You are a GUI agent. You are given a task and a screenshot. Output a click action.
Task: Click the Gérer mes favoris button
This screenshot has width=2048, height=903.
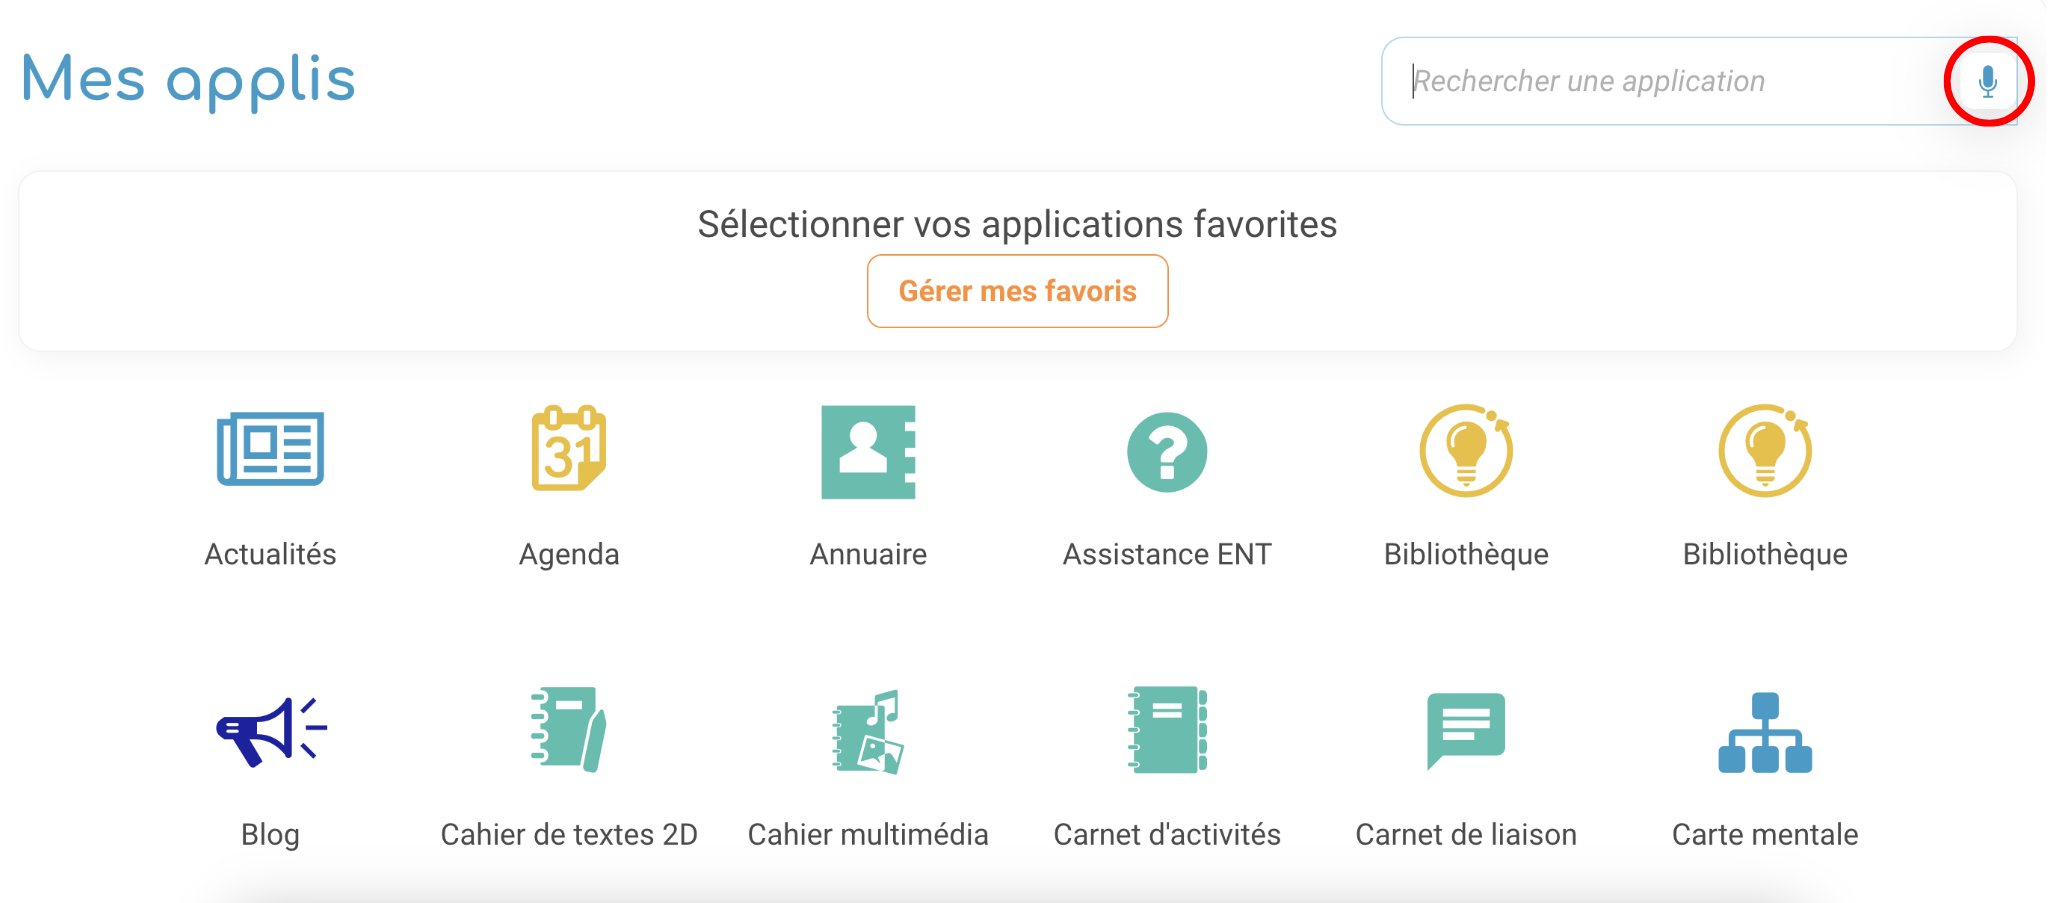coord(1017,291)
